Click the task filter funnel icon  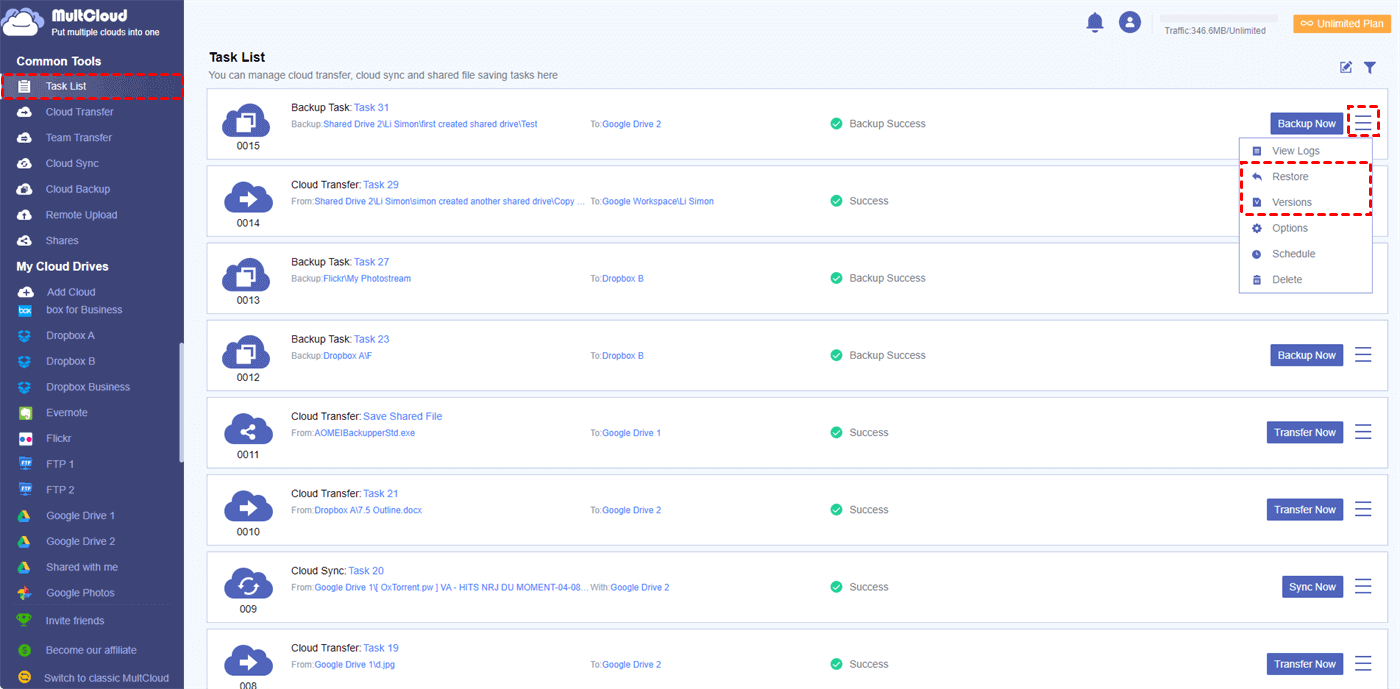click(1370, 67)
